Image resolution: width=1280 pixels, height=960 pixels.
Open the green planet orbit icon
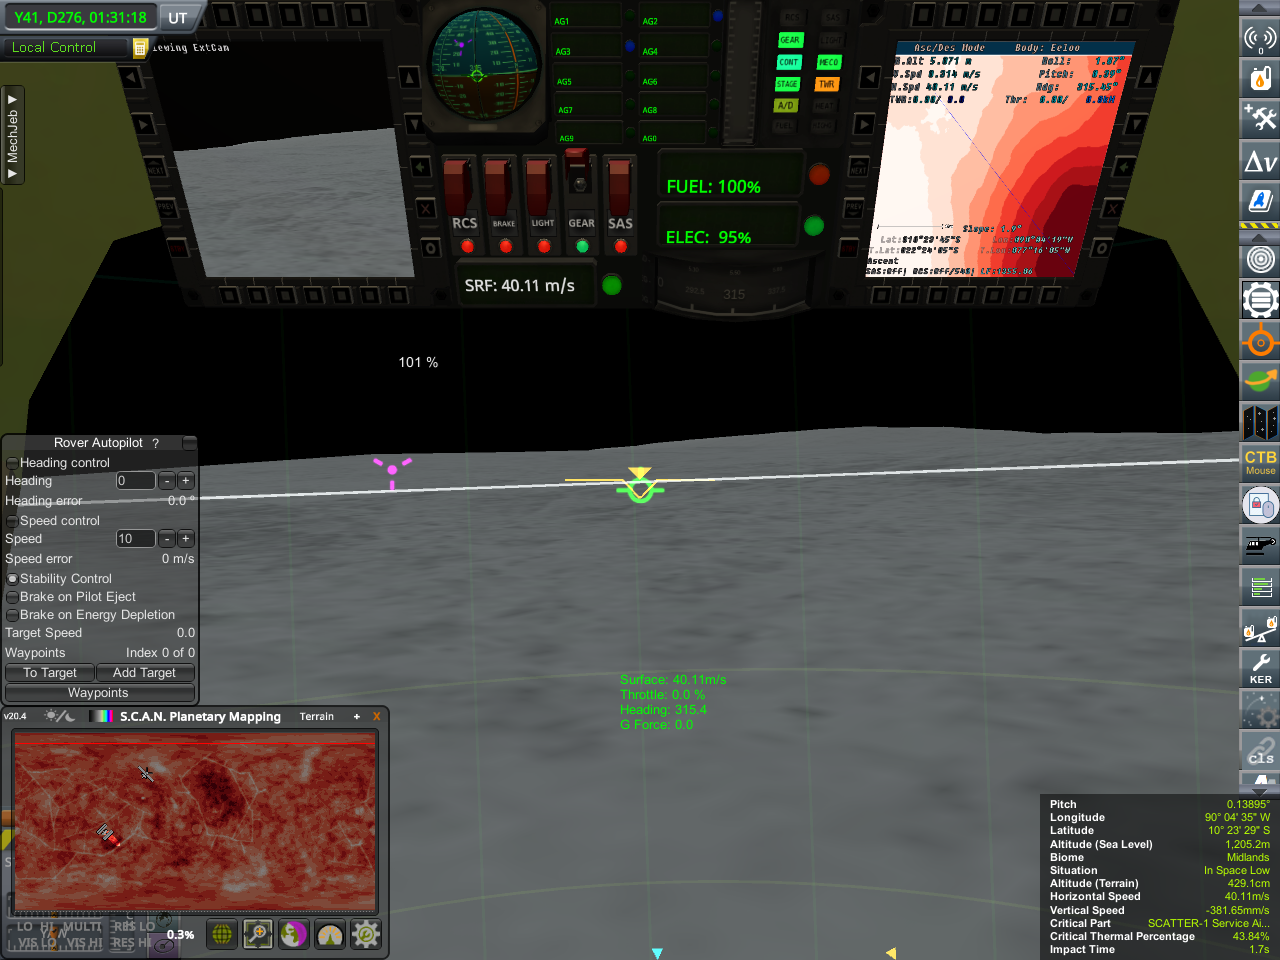(1260, 381)
